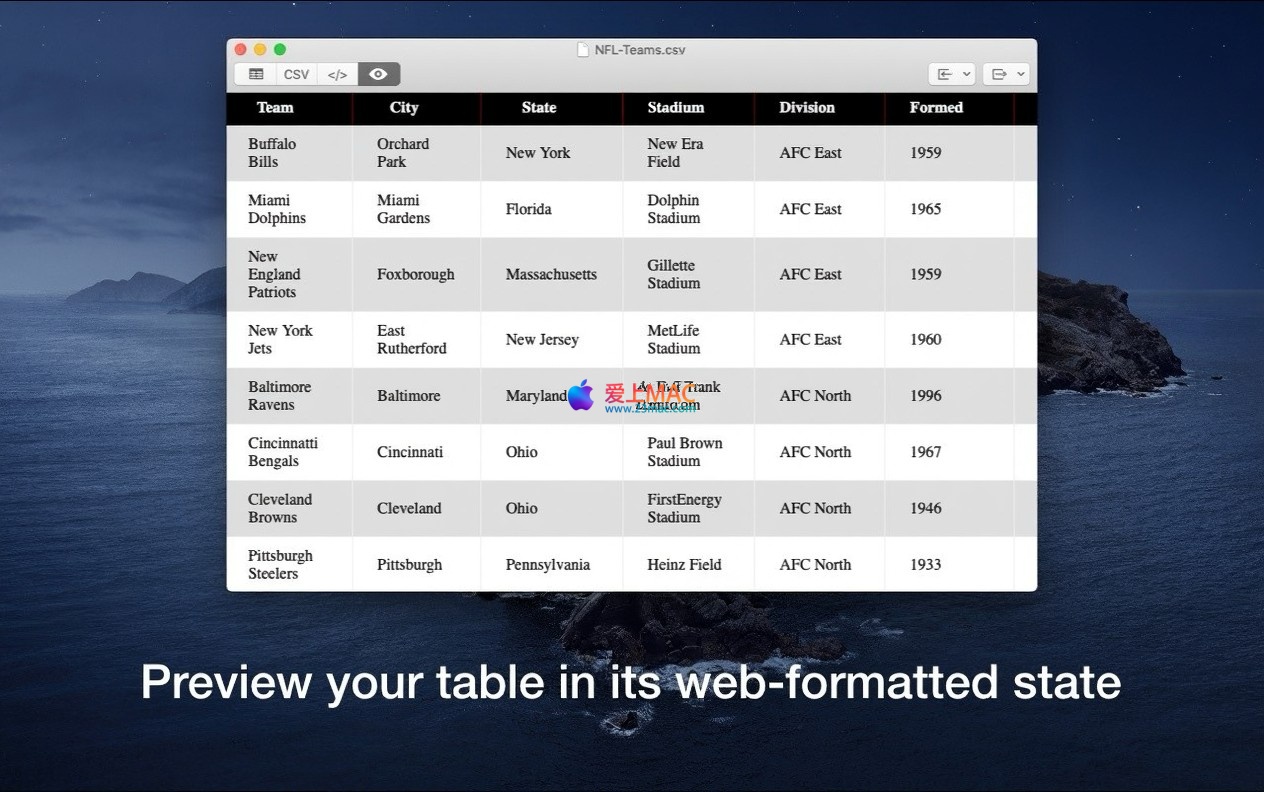This screenshot has height=792, width=1264.
Task: Open the import dropdown menu
Action: coord(951,74)
